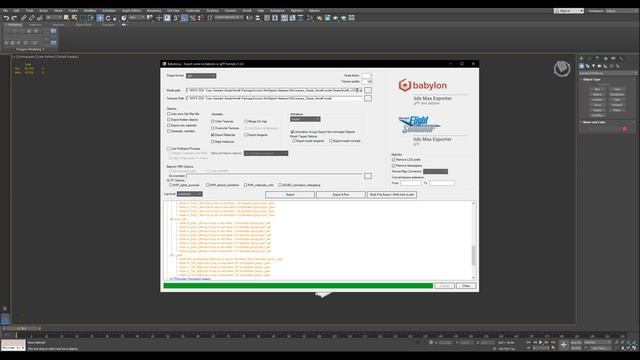The width and height of the screenshot is (640, 360).
Task: Click the time slider on the timeline
Action: [x=22, y=328]
